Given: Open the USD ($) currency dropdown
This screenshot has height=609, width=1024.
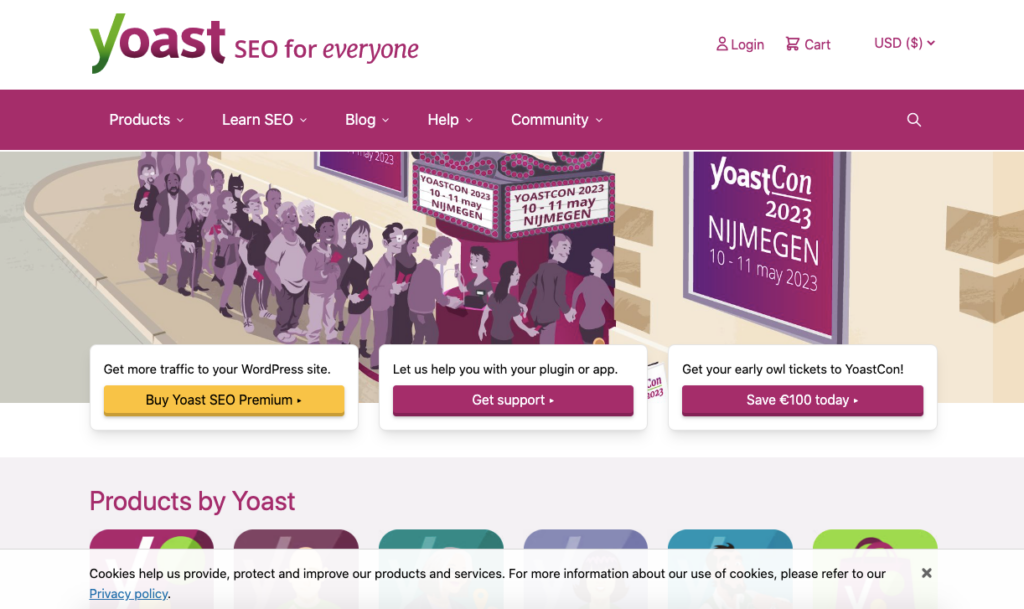Looking at the screenshot, I should click(x=904, y=43).
